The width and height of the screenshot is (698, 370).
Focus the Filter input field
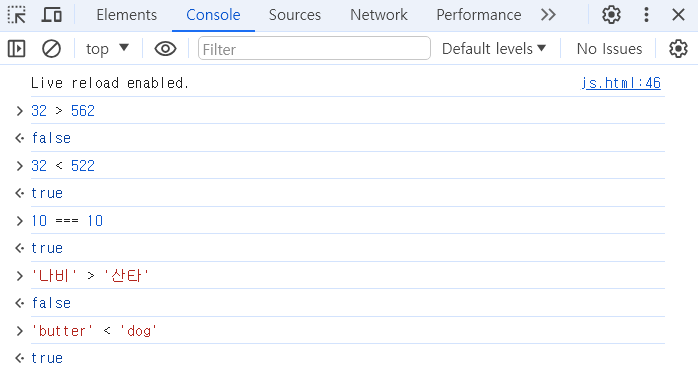pos(314,49)
